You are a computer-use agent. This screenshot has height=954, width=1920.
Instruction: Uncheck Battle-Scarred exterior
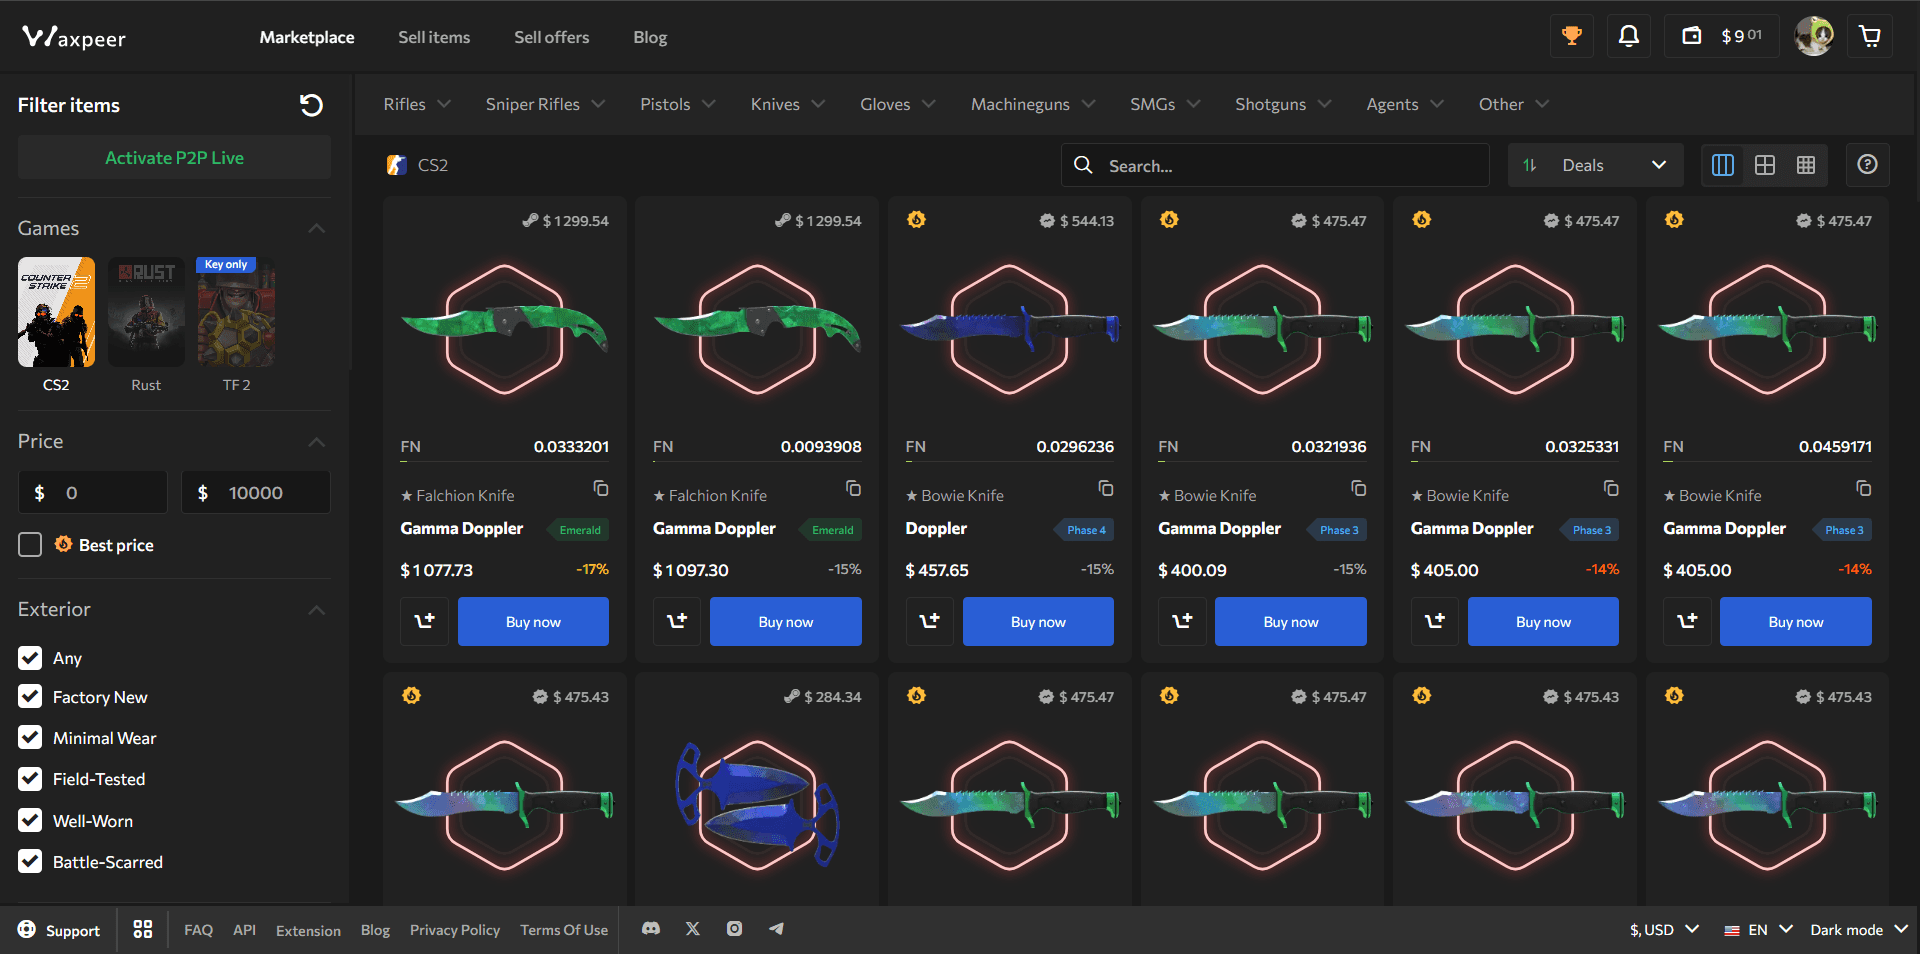[x=30, y=862]
